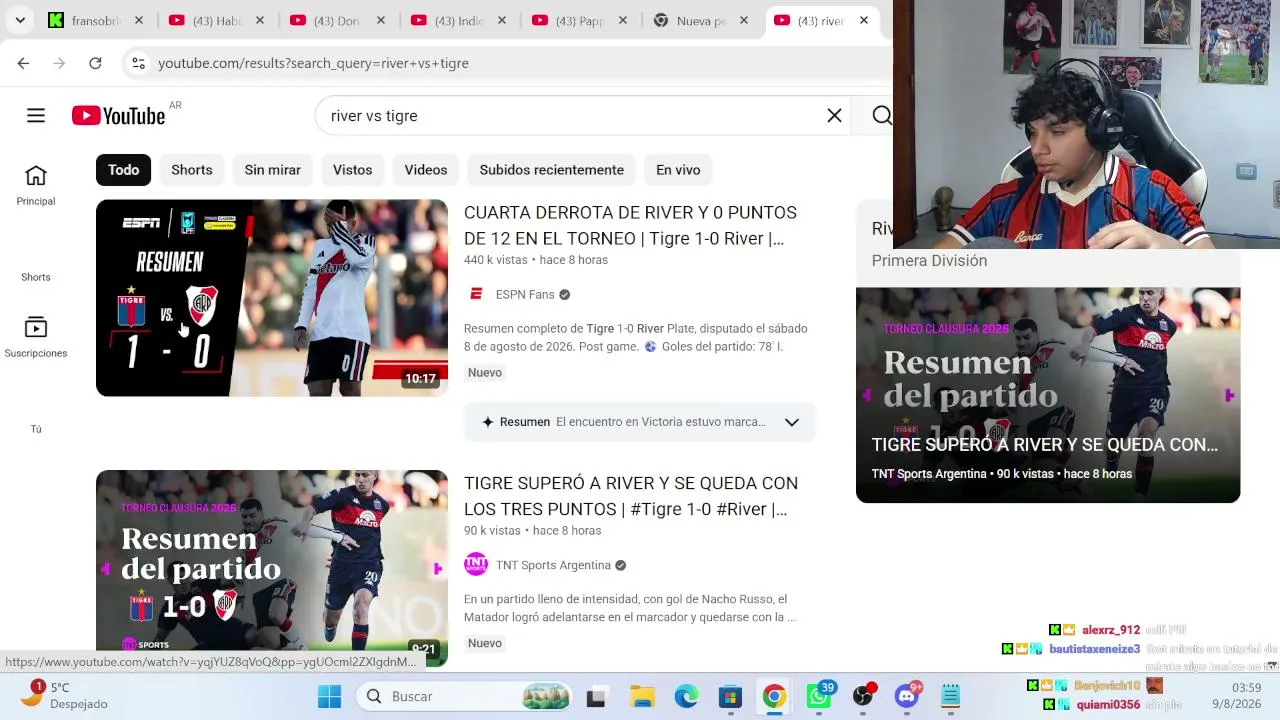Expand the AI Resumen summary chevron

coord(792,422)
